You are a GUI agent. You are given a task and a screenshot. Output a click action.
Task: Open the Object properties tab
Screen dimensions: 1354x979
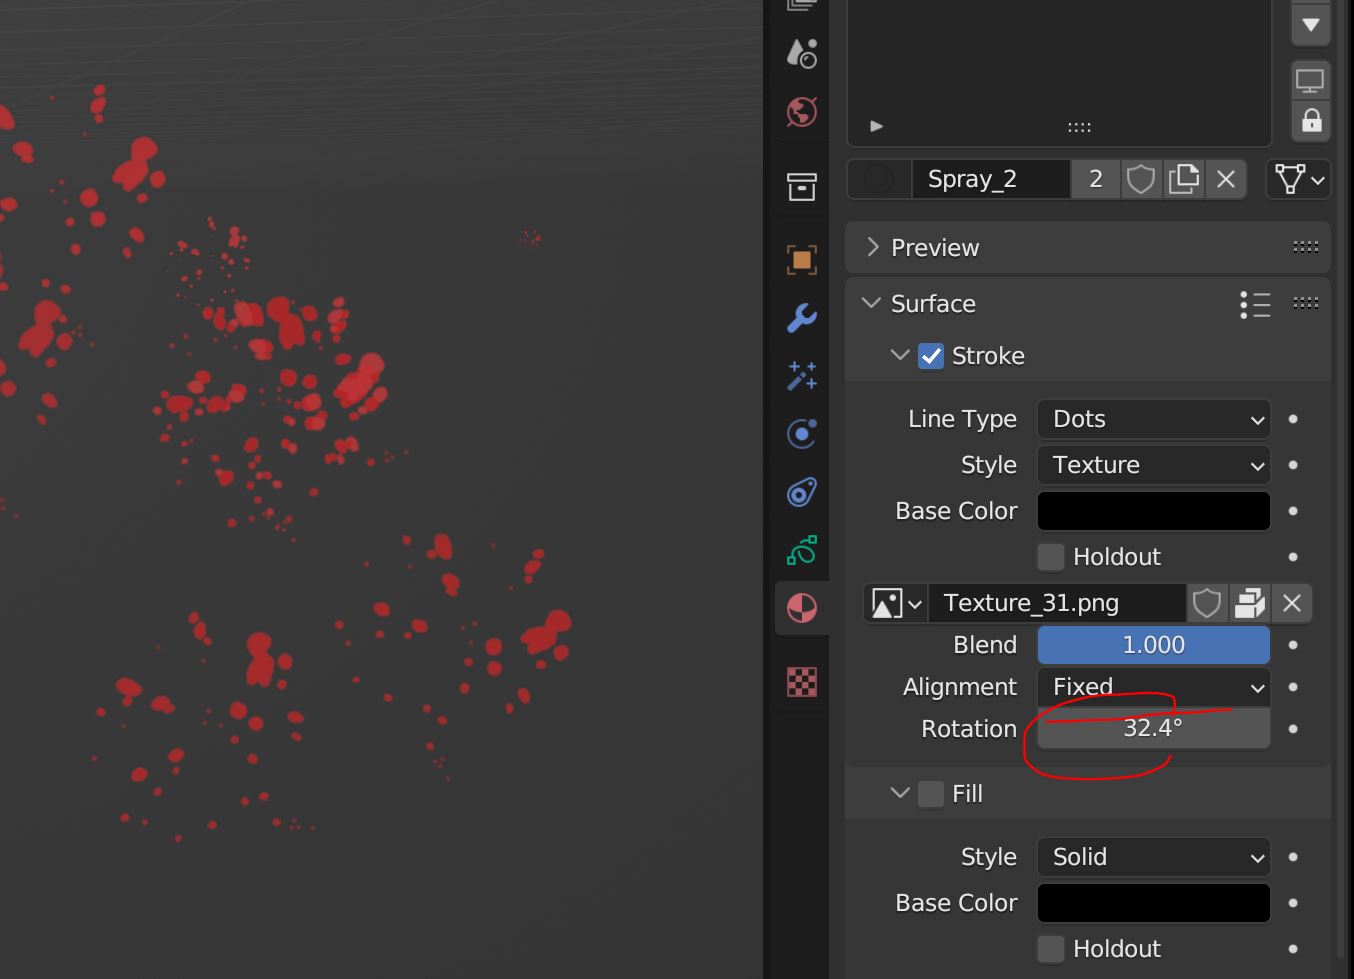coord(801,260)
